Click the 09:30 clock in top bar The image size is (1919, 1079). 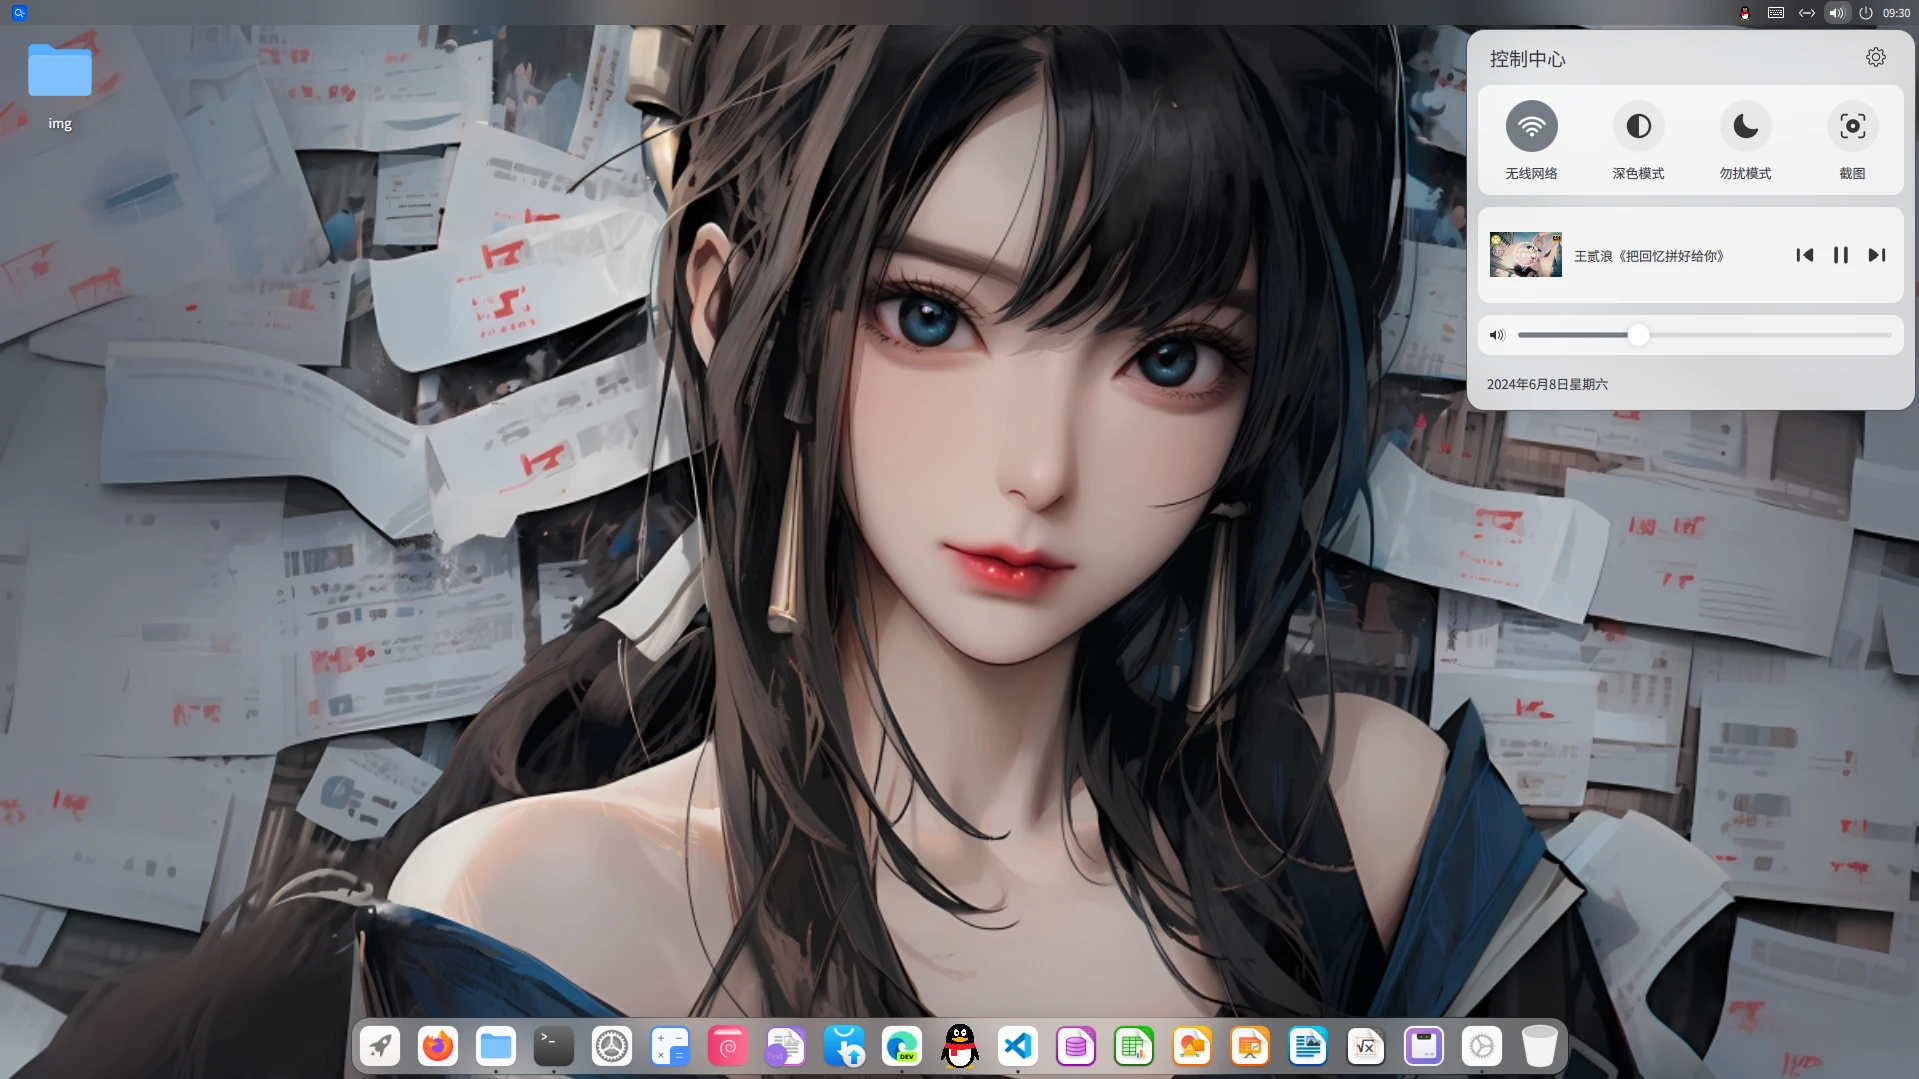point(1896,13)
